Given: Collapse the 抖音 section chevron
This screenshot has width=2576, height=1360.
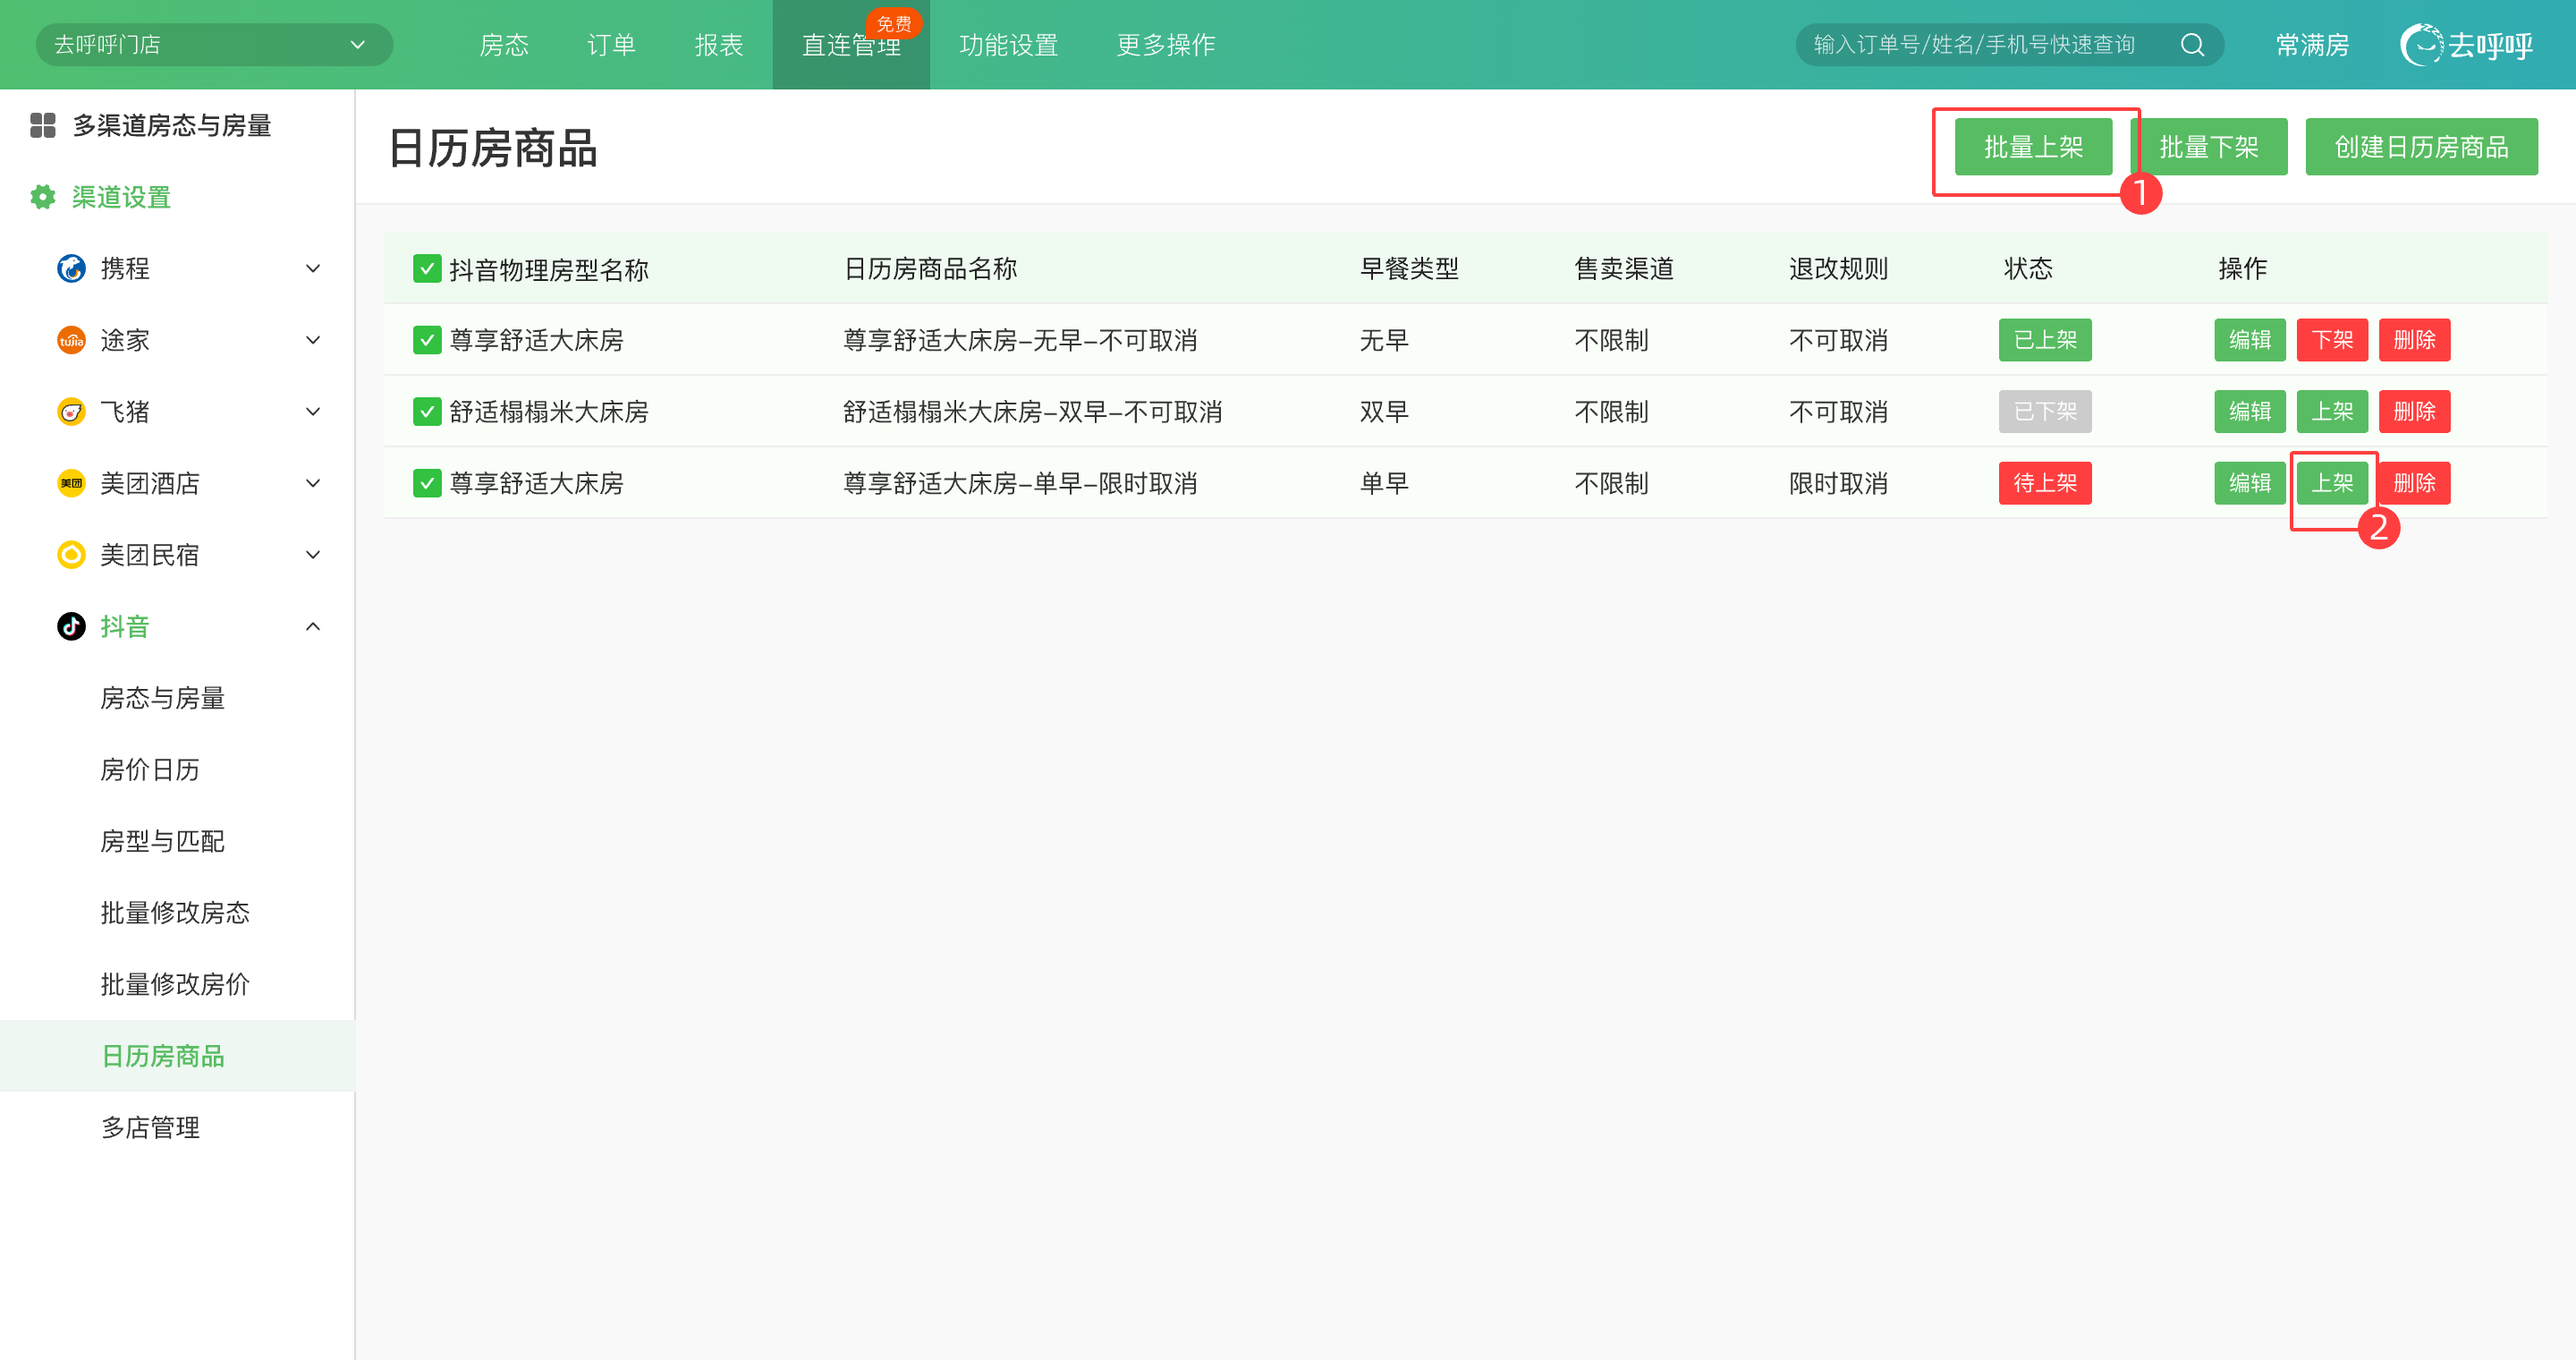Looking at the screenshot, I should (313, 627).
